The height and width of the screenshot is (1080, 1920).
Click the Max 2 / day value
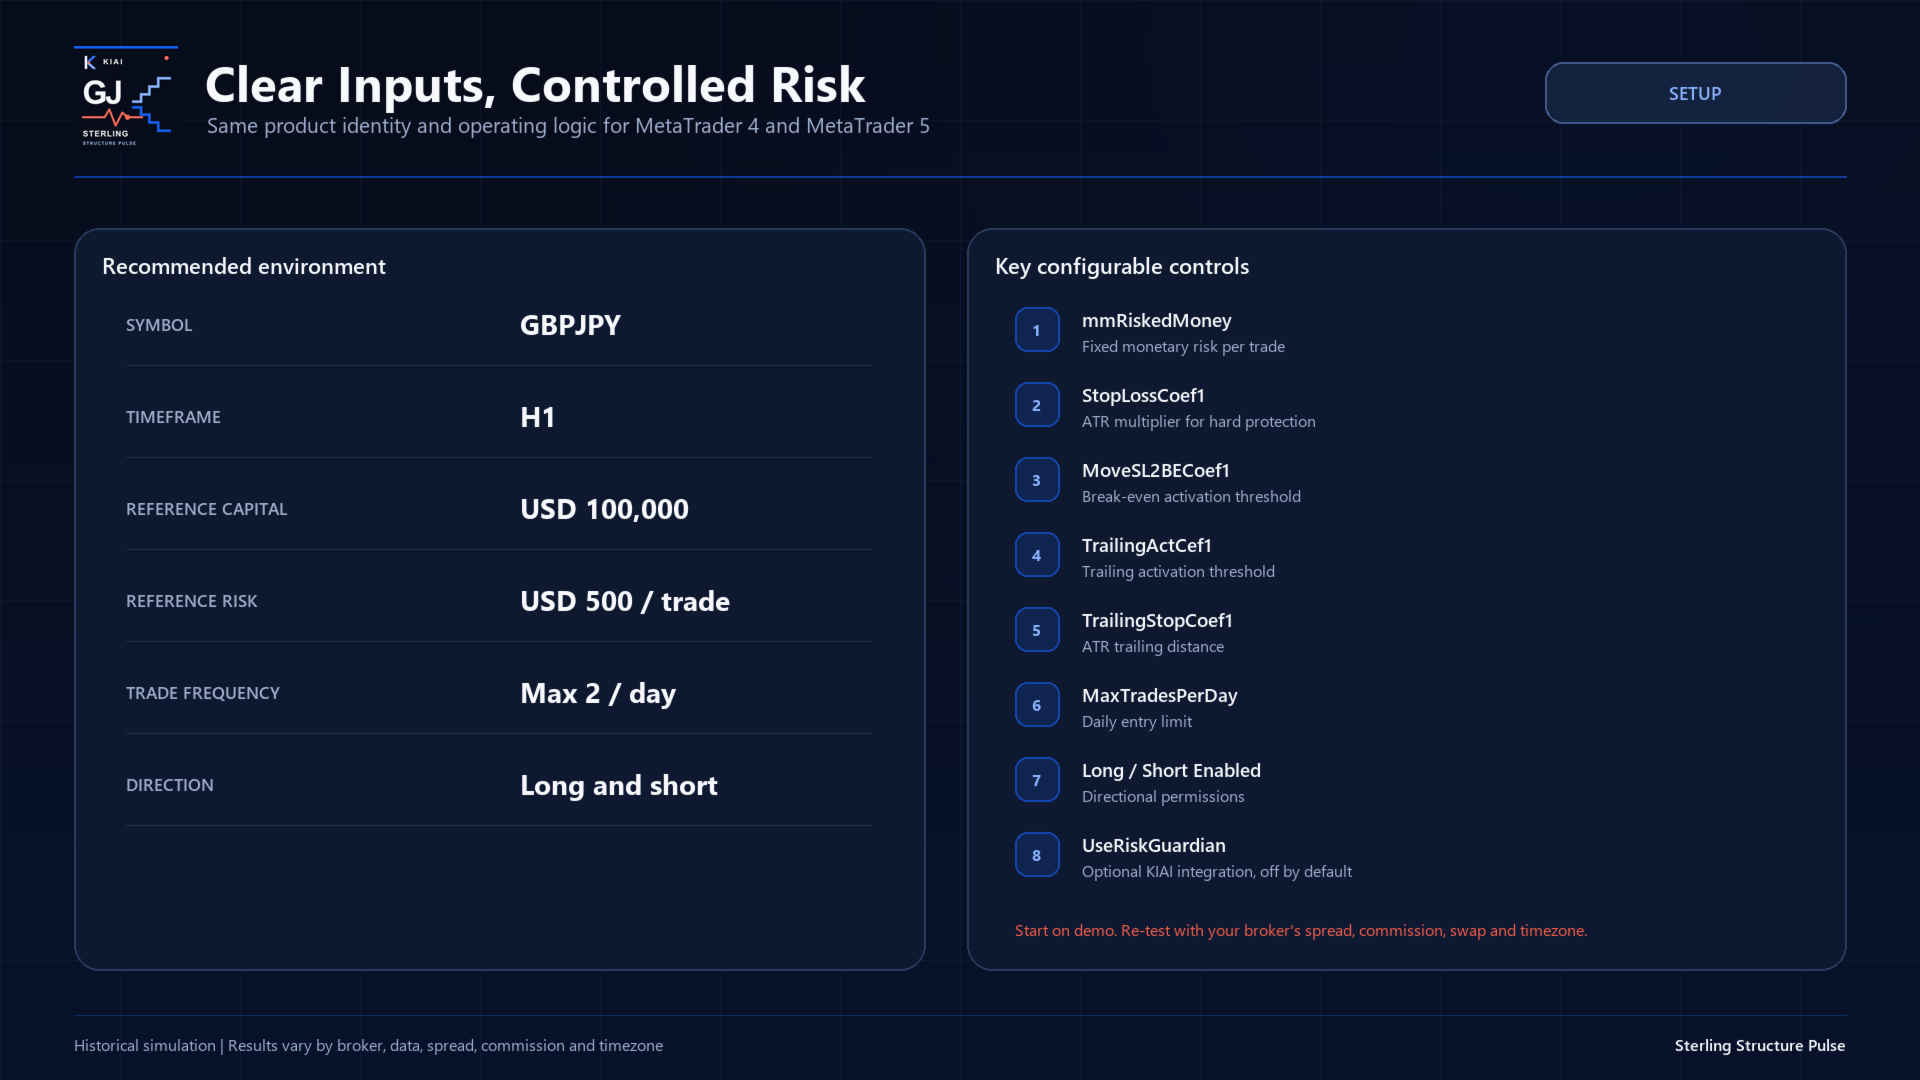tap(598, 693)
